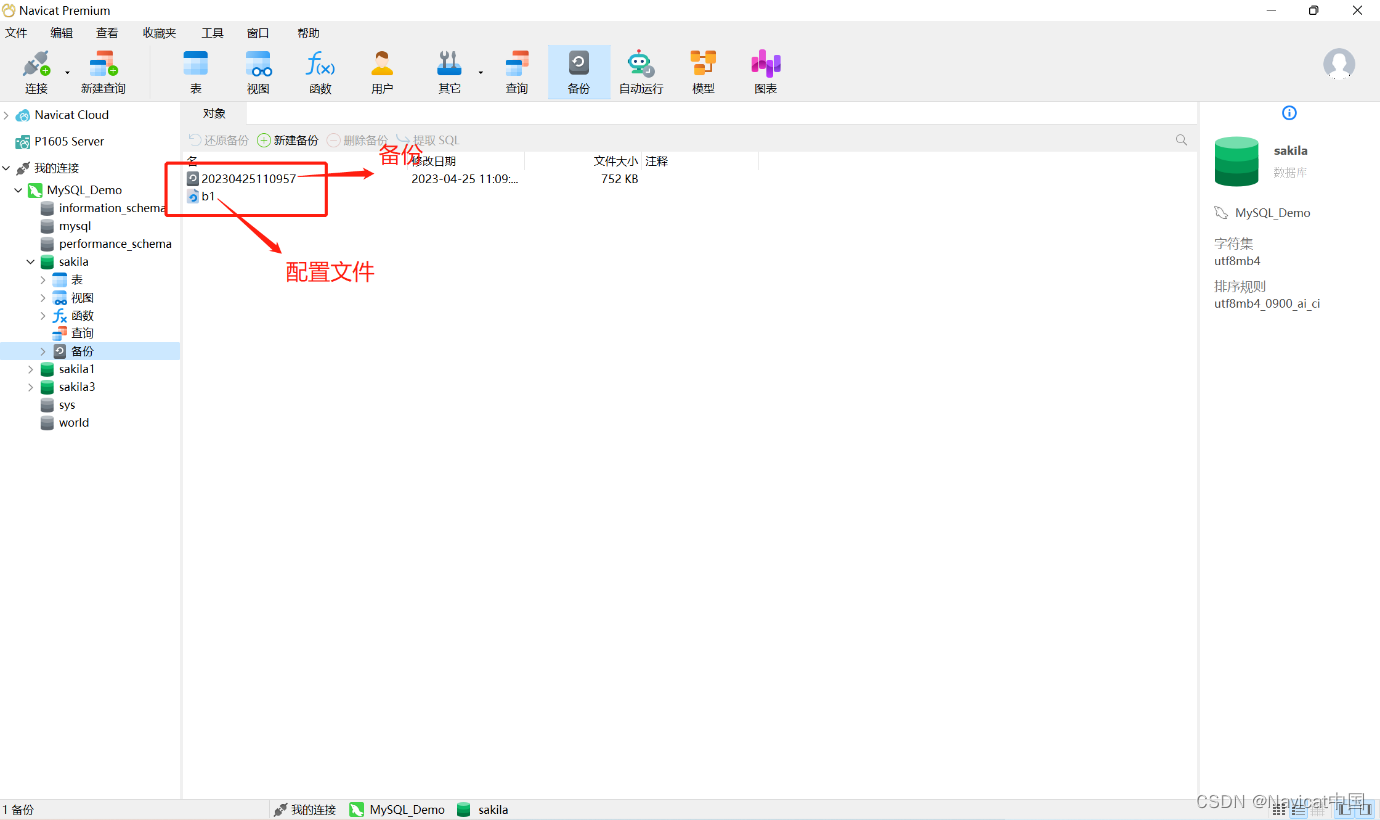Collapse the MySQL_Demo connection
Image resolution: width=1380 pixels, height=820 pixels.
tap(18, 190)
